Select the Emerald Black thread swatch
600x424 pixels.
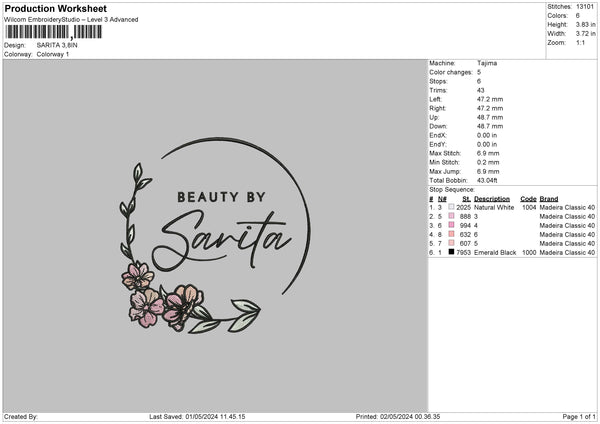click(451, 252)
